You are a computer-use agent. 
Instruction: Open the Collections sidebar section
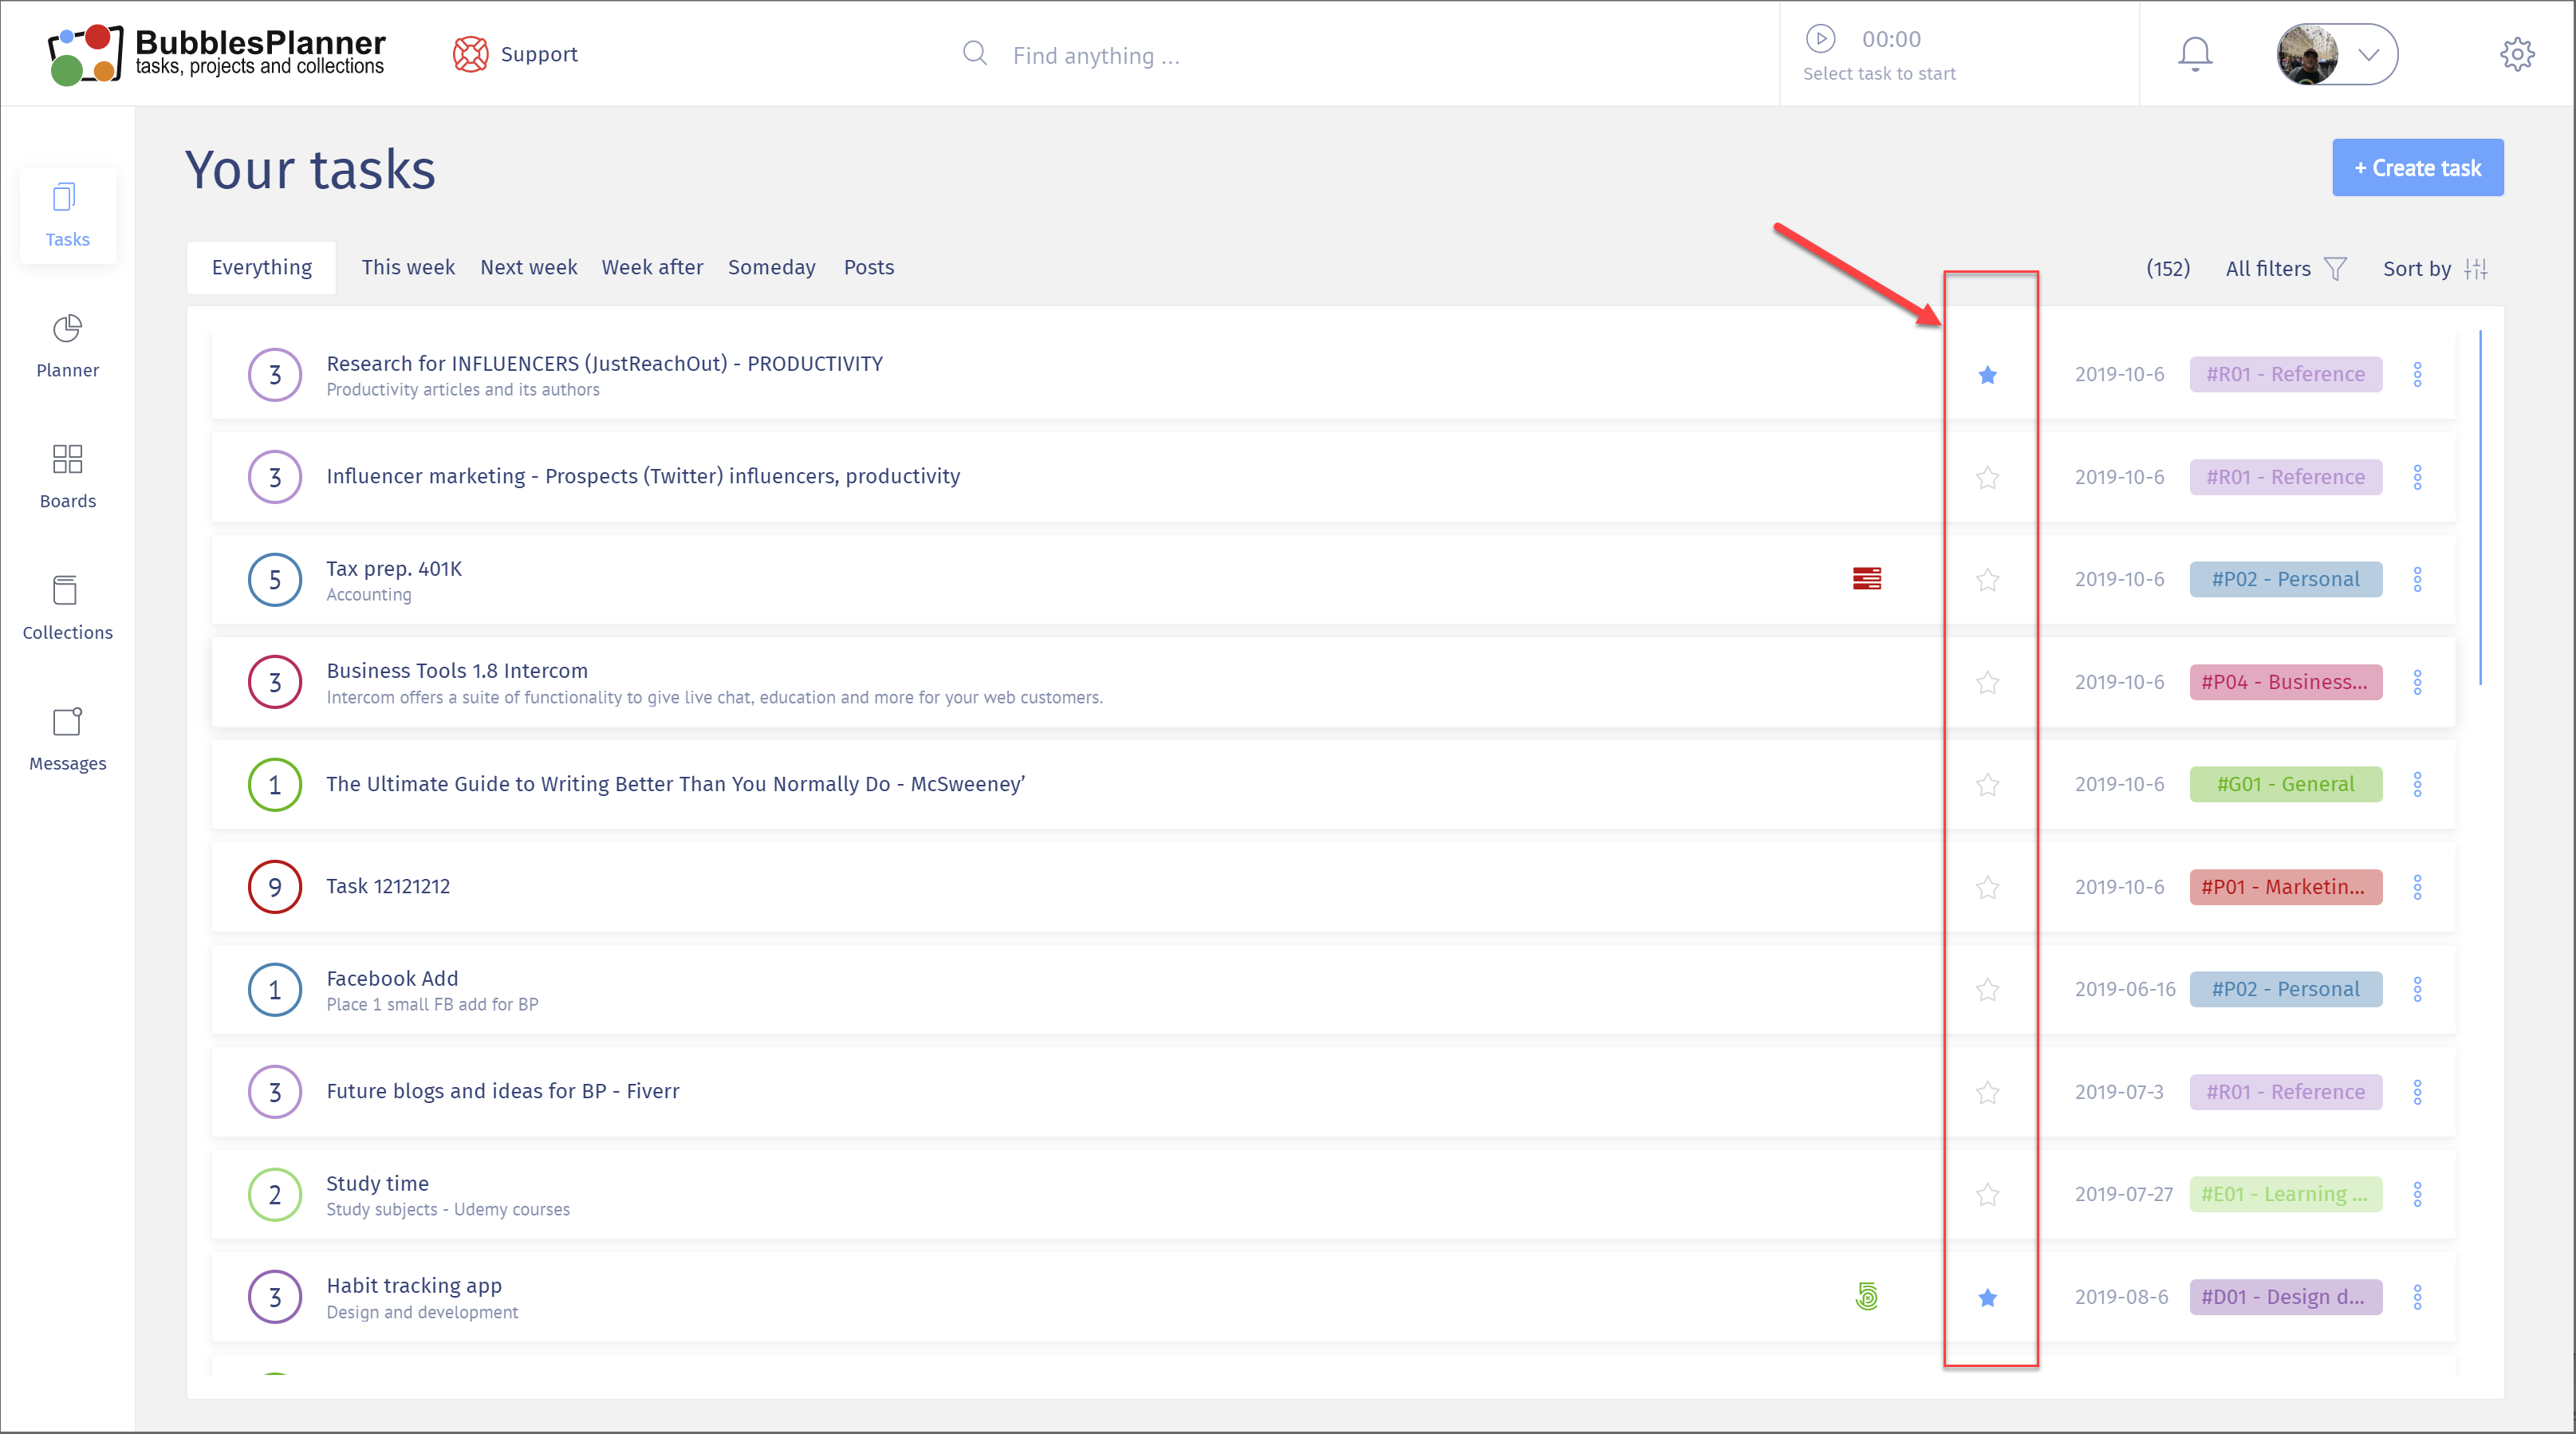[x=67, y=608]
